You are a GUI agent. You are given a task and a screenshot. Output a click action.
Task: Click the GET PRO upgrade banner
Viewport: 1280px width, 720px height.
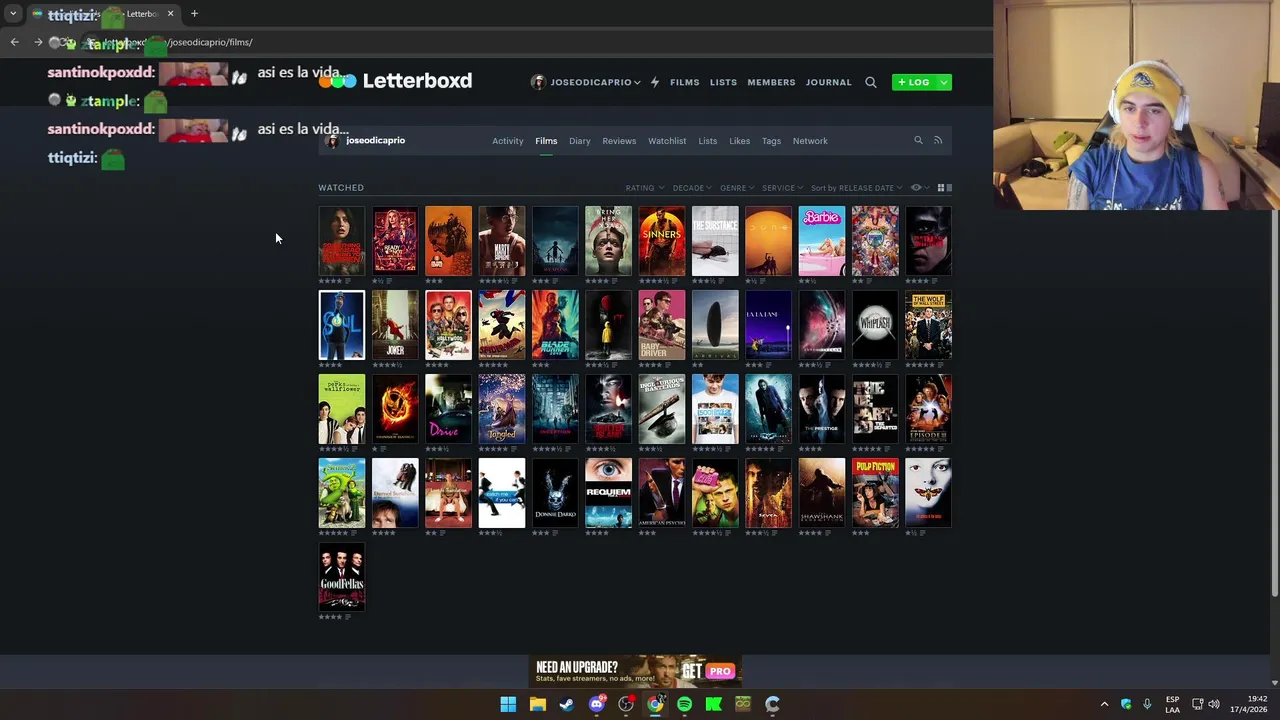[x=635, y=671]
